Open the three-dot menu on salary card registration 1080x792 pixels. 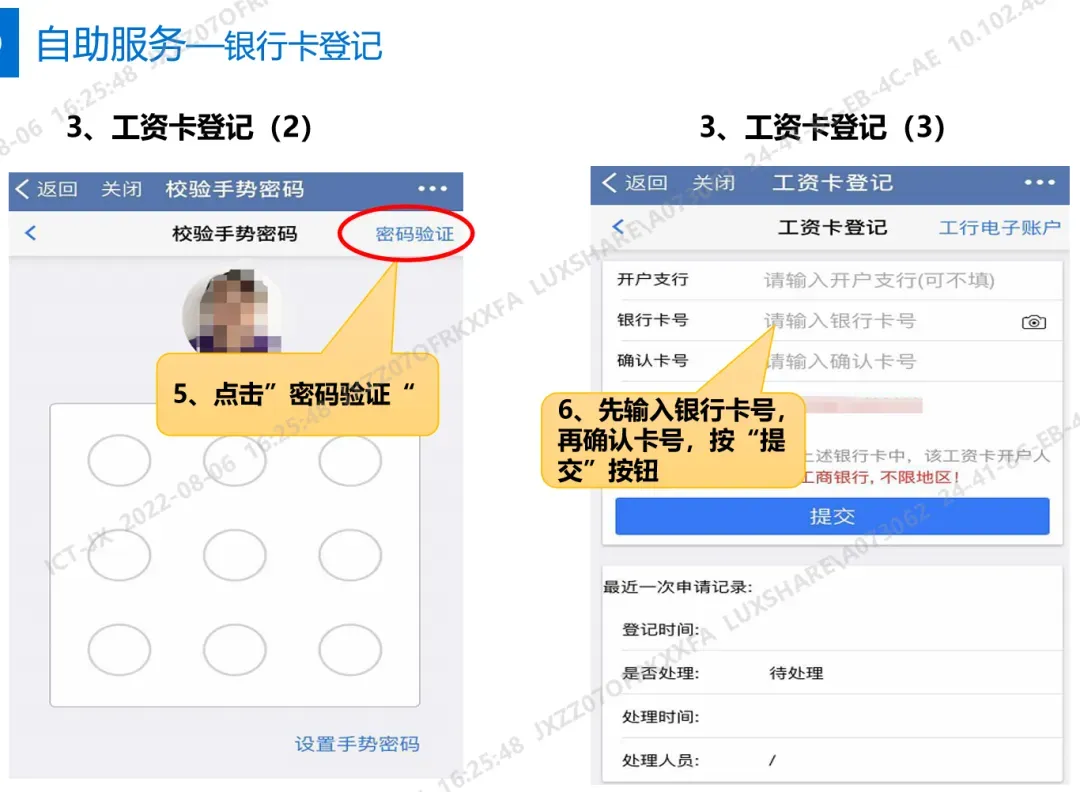coord(1039,182)
